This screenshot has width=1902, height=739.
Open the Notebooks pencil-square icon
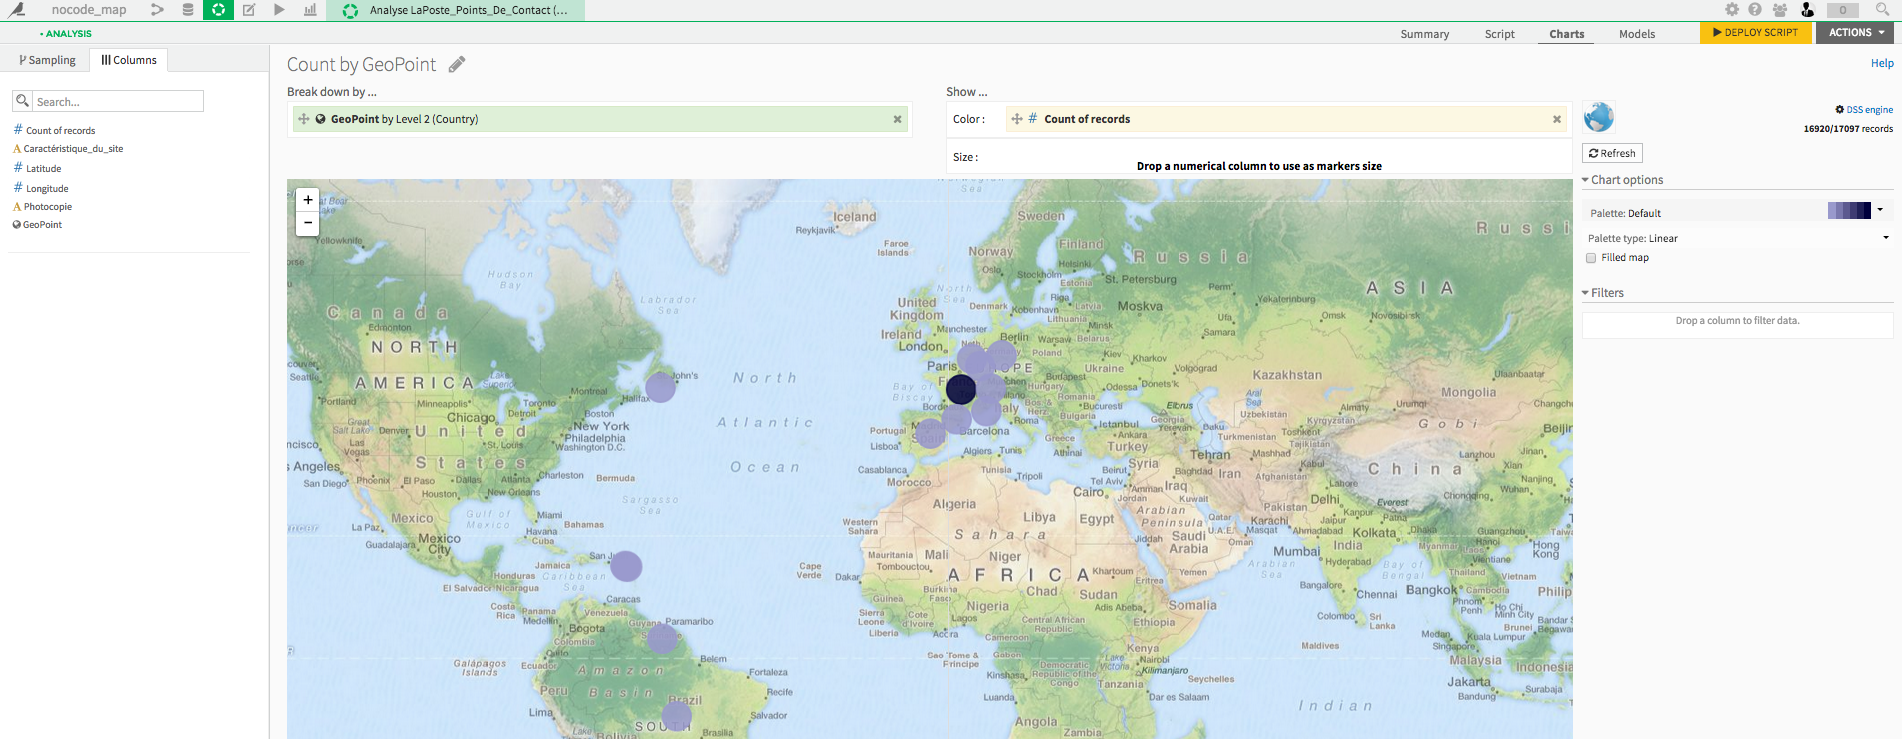249,10
